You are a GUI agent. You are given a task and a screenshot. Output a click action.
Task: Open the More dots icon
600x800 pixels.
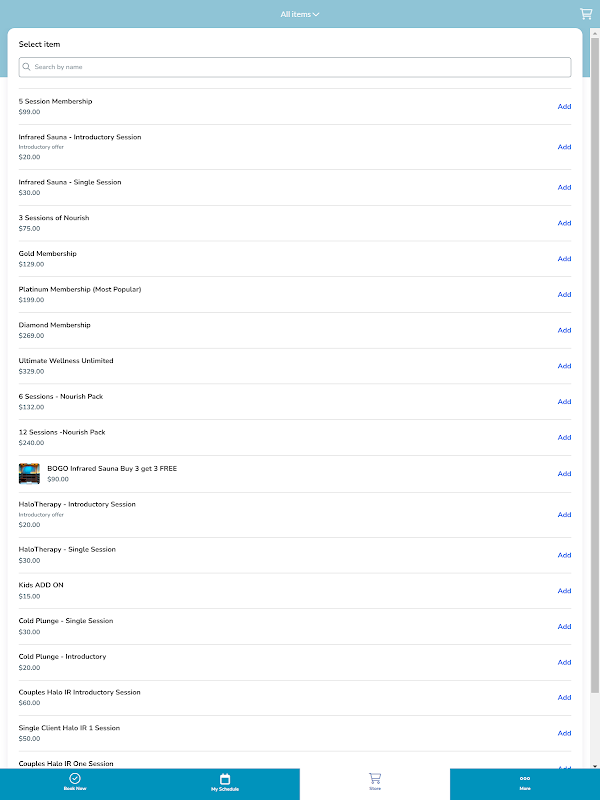pyautogui.click(x=525, y=778)
